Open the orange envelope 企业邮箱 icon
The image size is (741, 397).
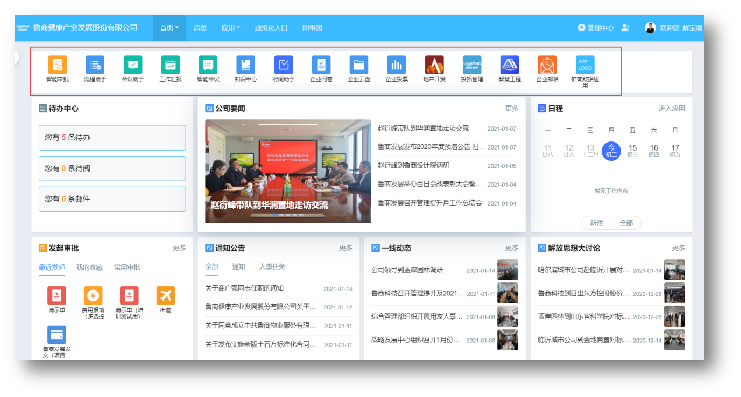tap(547, 65)
